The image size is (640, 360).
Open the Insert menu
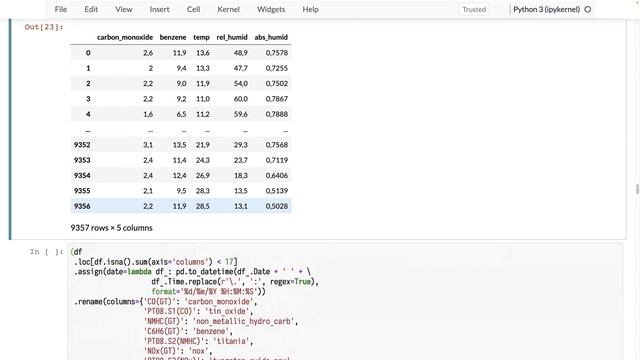click(159, 9)
